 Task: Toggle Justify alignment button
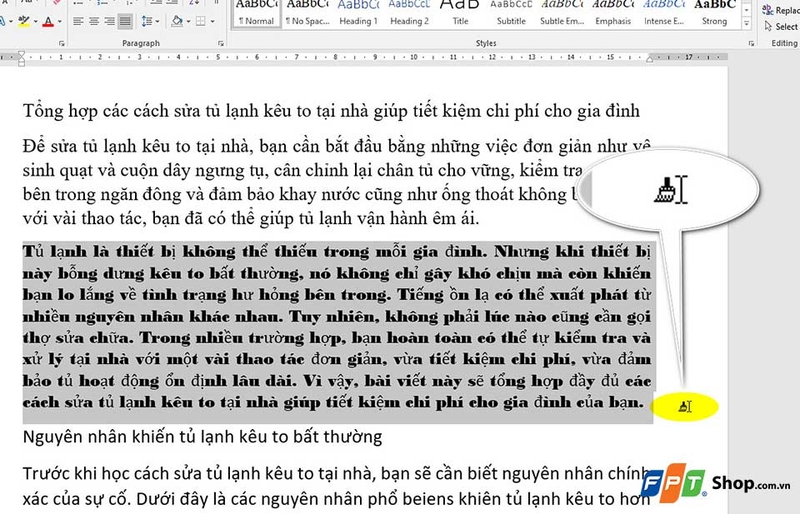(x=125, y=21)
